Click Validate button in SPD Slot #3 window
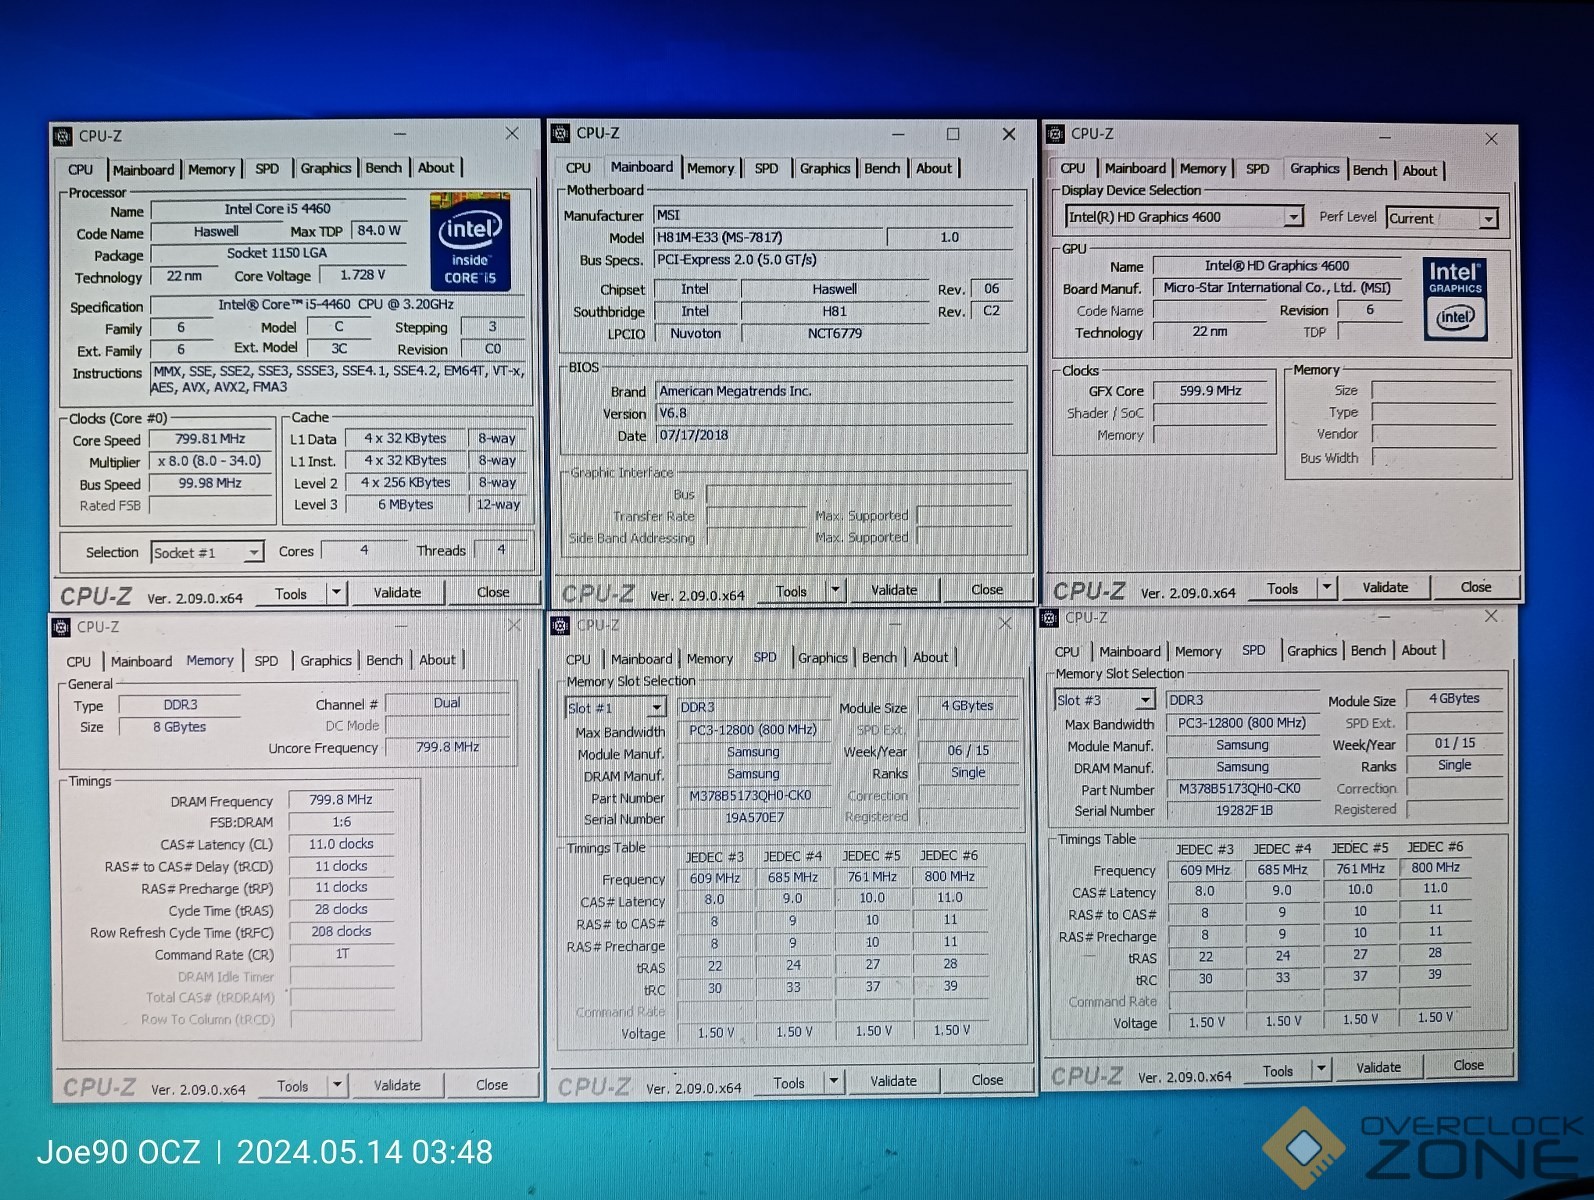 coord(1378,1068)
